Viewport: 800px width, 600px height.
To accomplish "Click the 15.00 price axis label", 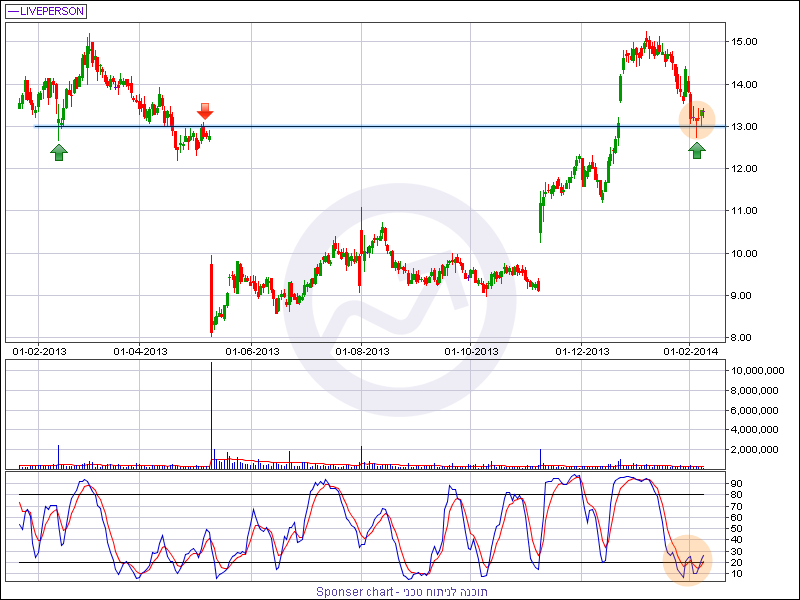I will click(x=743, y=42).
